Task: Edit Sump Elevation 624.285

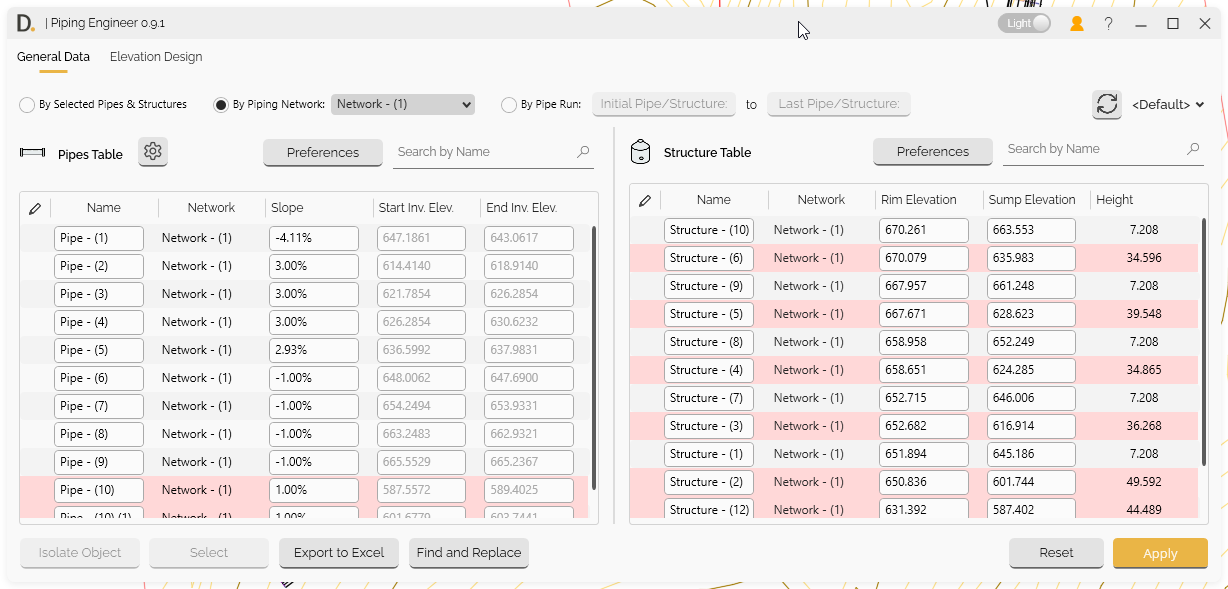Action: 1032,370
